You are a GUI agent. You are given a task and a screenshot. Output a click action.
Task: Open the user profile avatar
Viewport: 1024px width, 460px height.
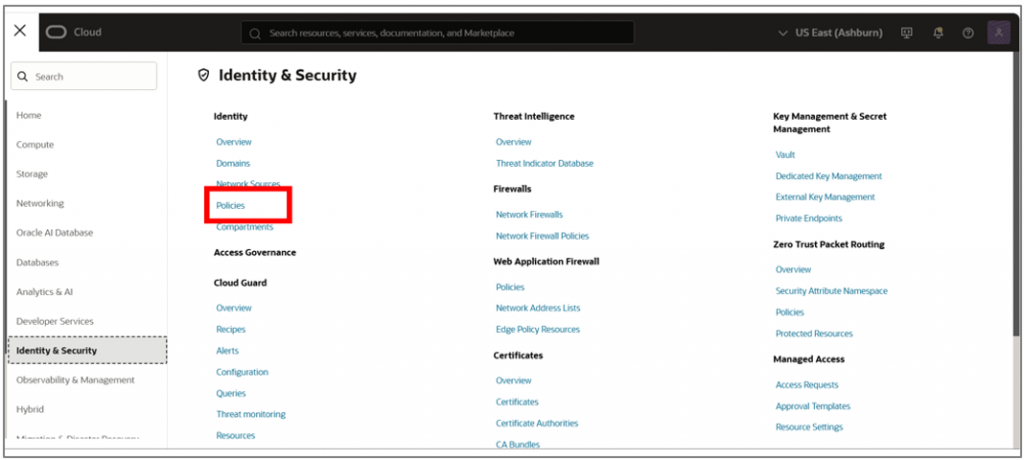tap(998, 33)
